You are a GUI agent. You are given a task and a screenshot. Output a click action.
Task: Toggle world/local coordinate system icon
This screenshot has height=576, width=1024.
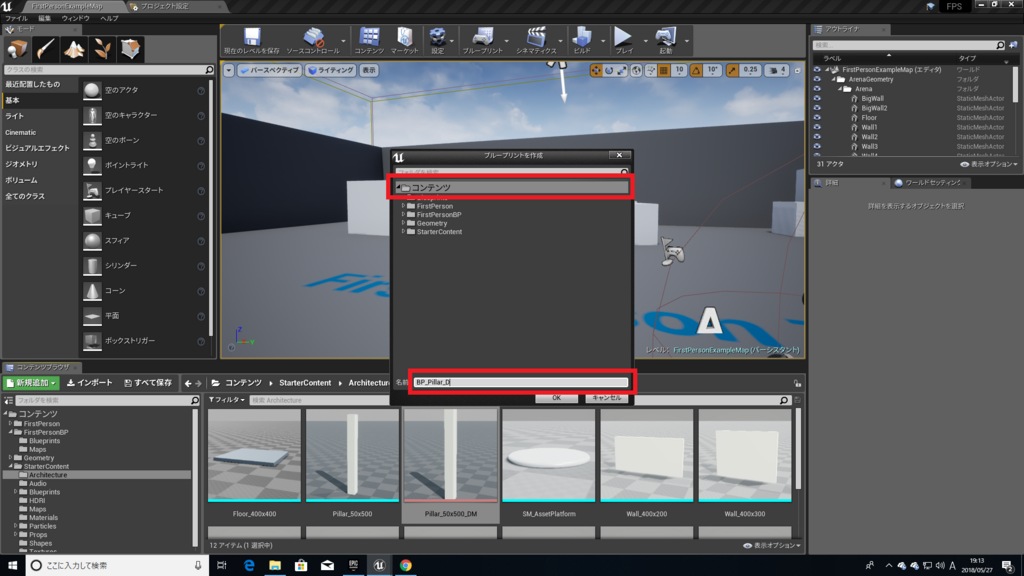pos(637,71)
